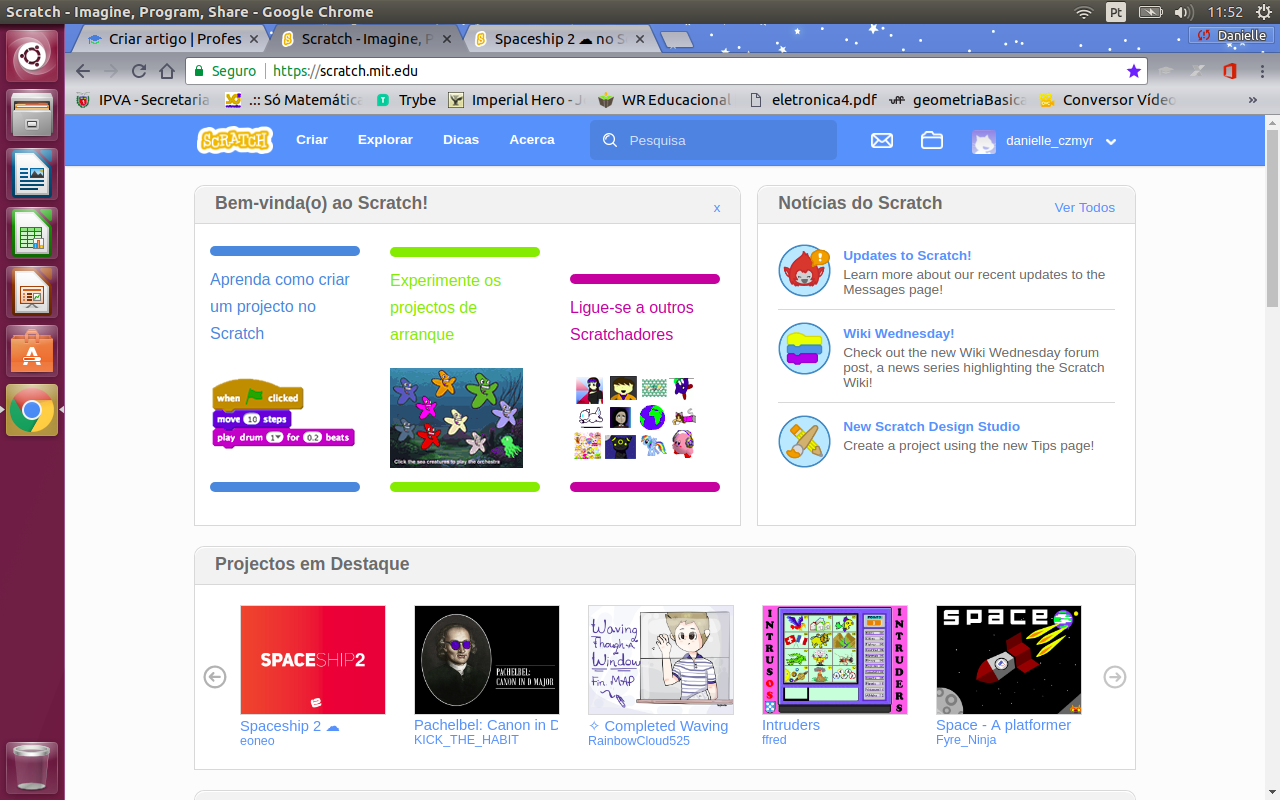Open the Completed Waving project thumbnail
Viewport: 1280px width, 800px height.
click(x=661, y=660)
